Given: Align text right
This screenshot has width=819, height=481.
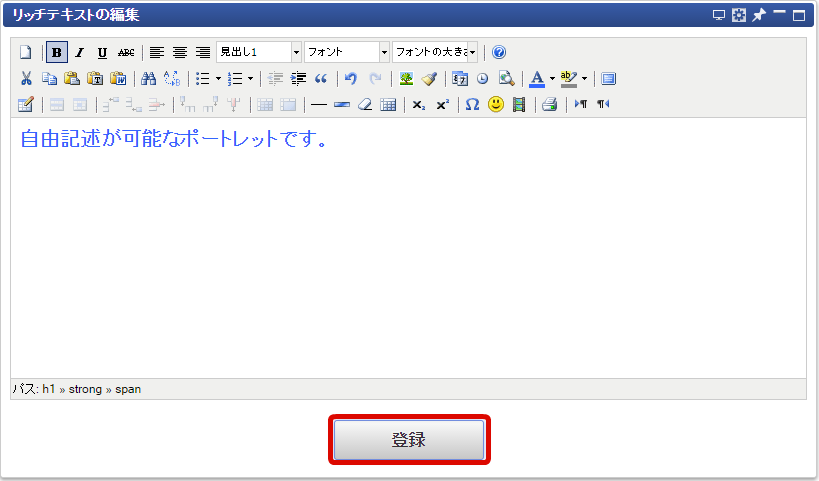Looking at the screenshot, I should point(203,52).
